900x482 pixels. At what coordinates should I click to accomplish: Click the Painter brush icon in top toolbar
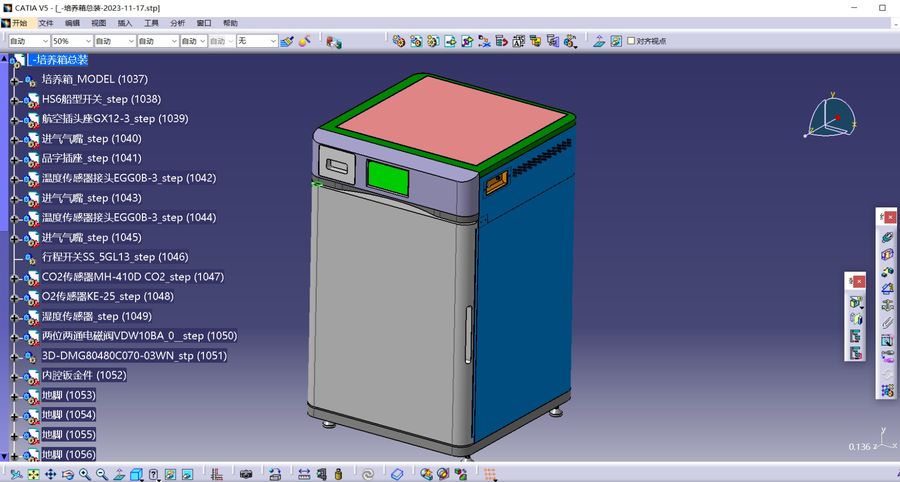coord(287,41)
